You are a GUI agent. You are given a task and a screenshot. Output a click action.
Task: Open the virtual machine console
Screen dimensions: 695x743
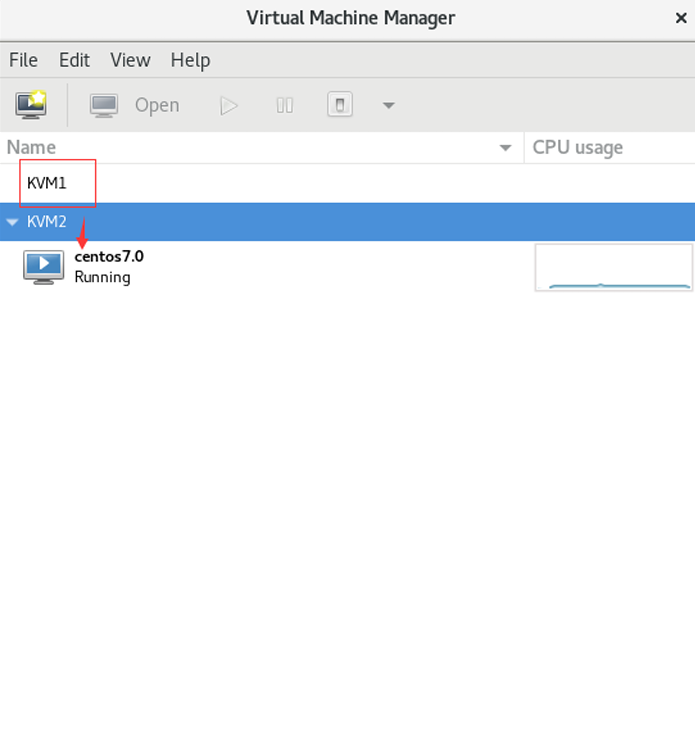pyautogui.click(x=135, y=105)
